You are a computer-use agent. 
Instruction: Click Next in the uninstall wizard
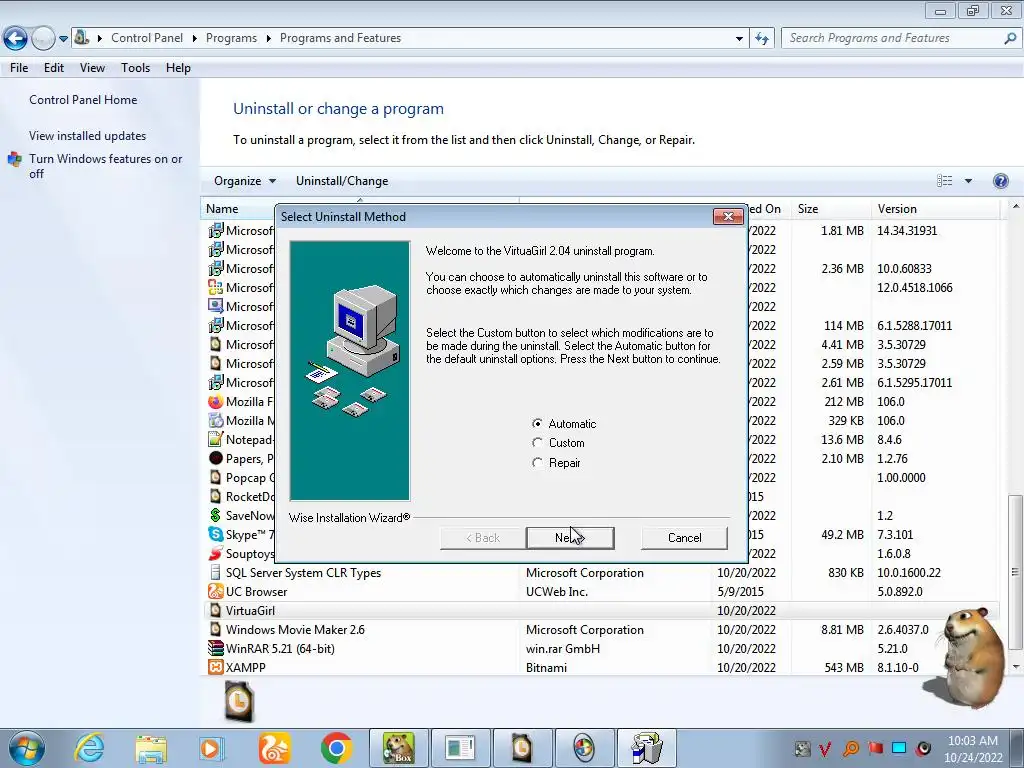click(570, 537)
